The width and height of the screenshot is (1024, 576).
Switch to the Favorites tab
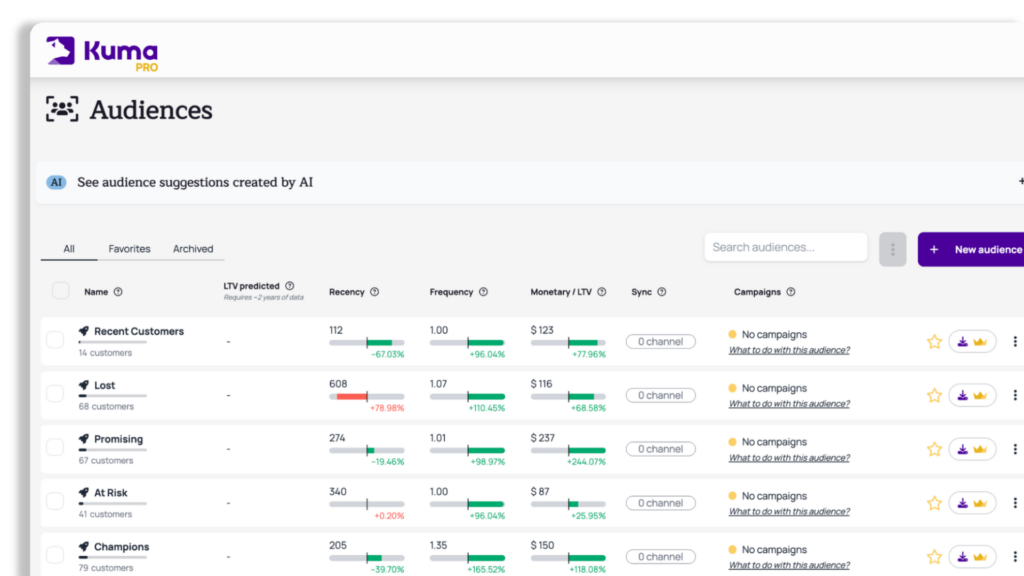(x=129, y=249)
